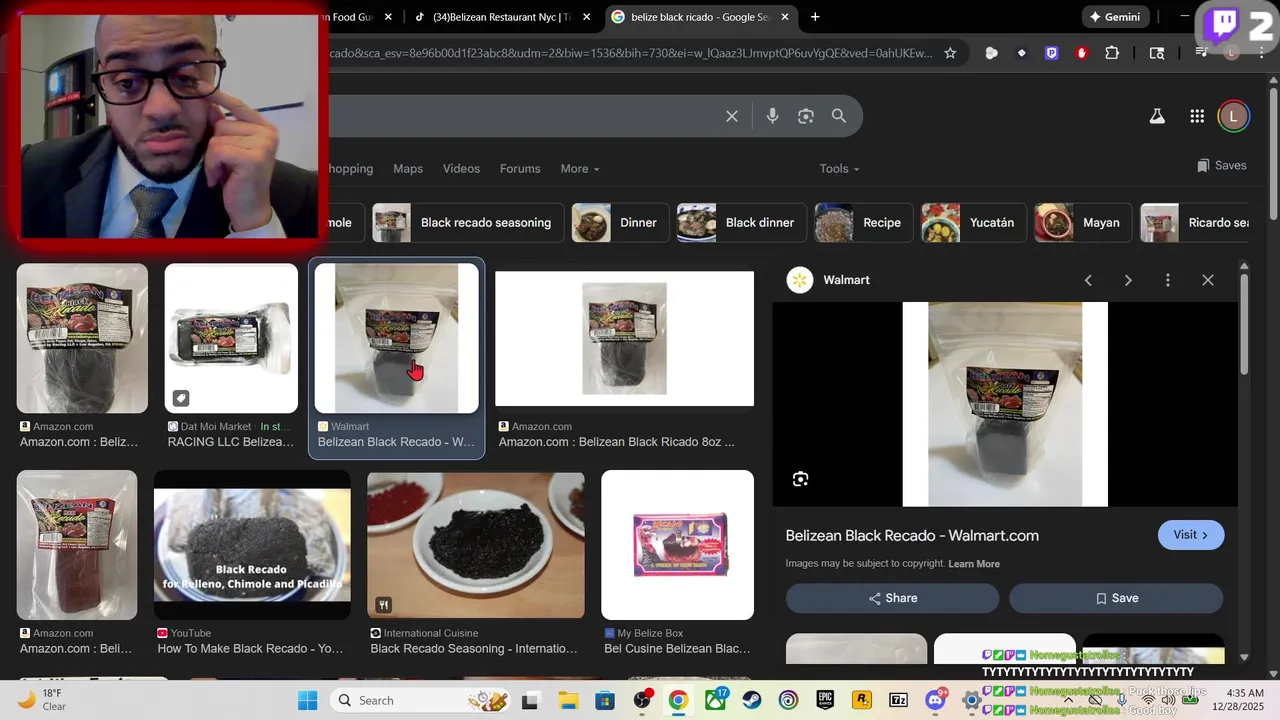Launch Epic Games from the taskbar
Image resolution: width=1280 pixels, height=720 pixels.
825,700
